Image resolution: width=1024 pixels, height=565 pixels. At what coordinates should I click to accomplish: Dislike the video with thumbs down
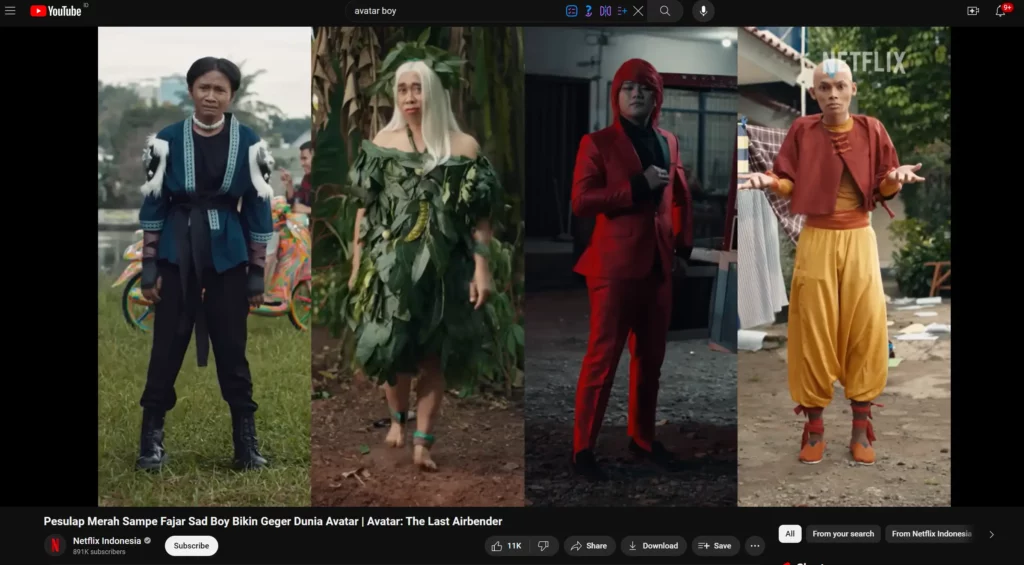[x=543, y=546]
